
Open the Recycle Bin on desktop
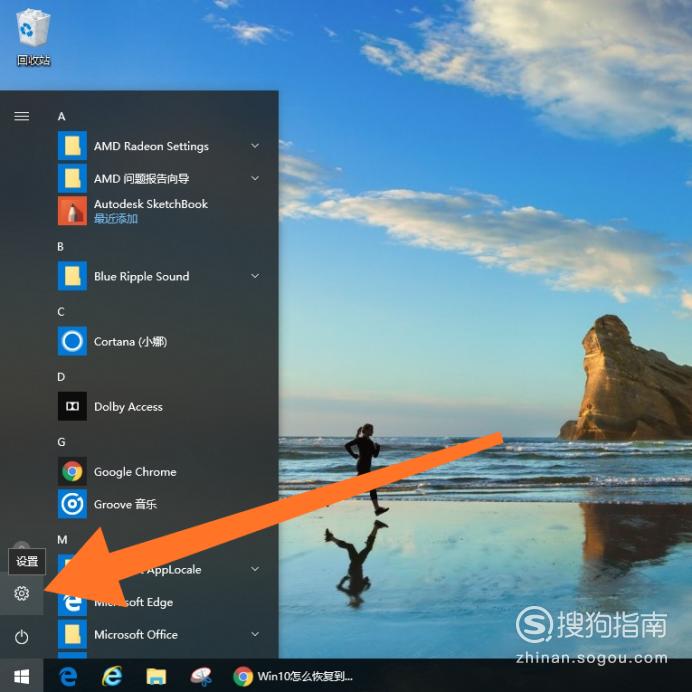click(33, 38)
